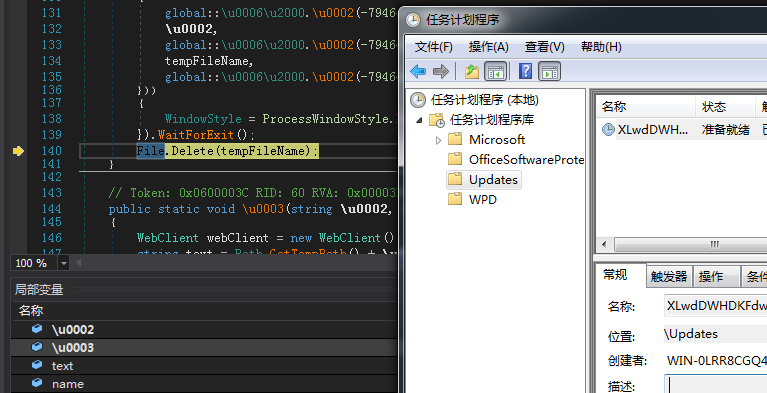Click the 局部变量 panel title
Image resolution: width=767 pixels, height=393 pixels.
tap(39, 289)
